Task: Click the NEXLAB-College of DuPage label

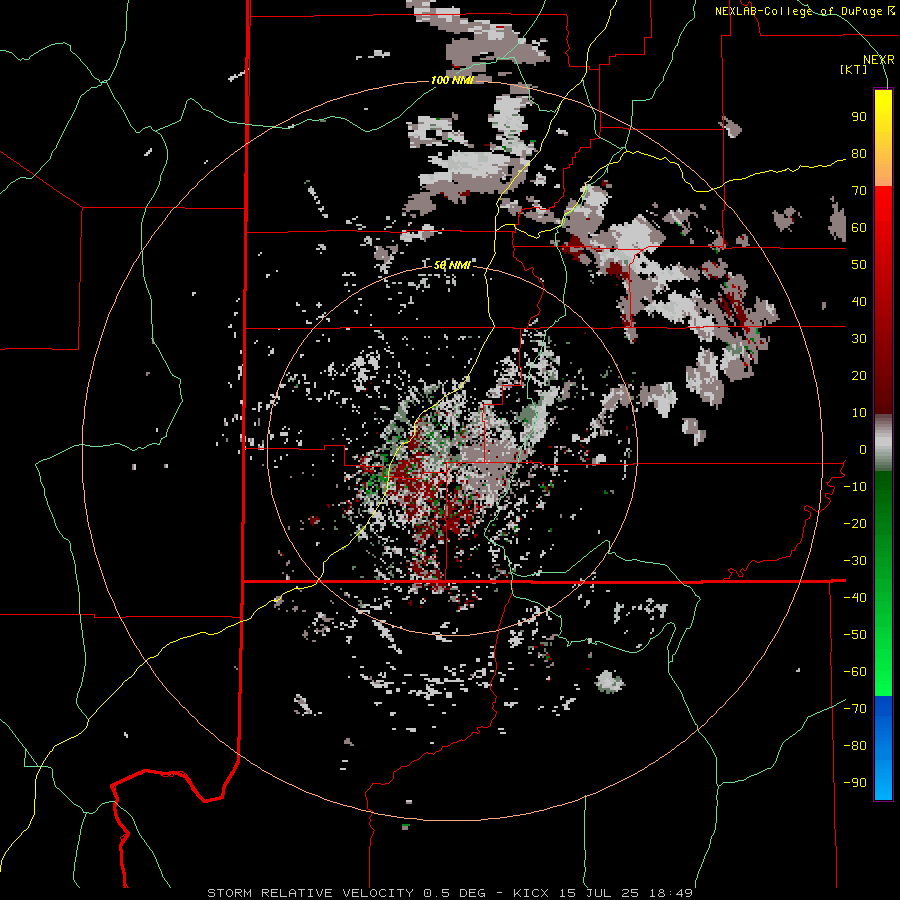Action: (x=804, y=11)
